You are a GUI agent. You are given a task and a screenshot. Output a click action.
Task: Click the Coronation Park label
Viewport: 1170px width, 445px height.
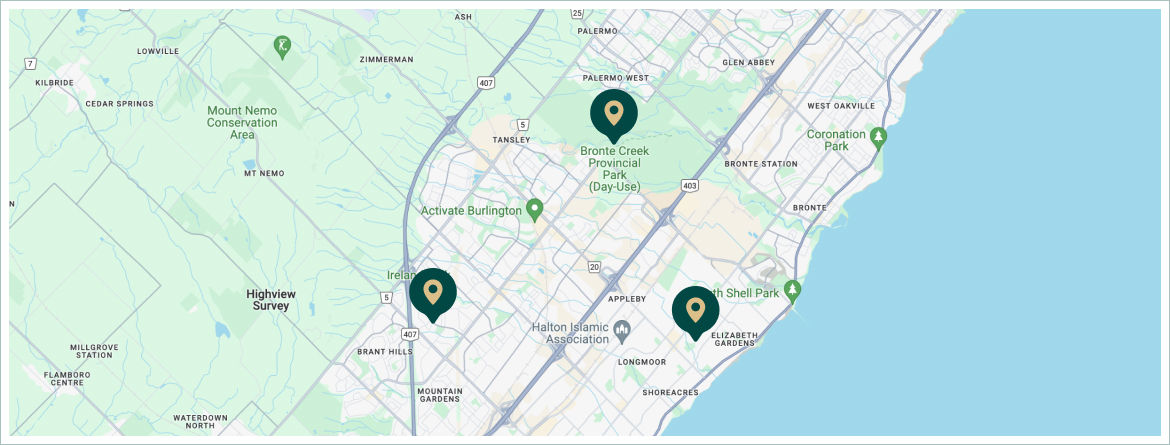click(836, 140)
